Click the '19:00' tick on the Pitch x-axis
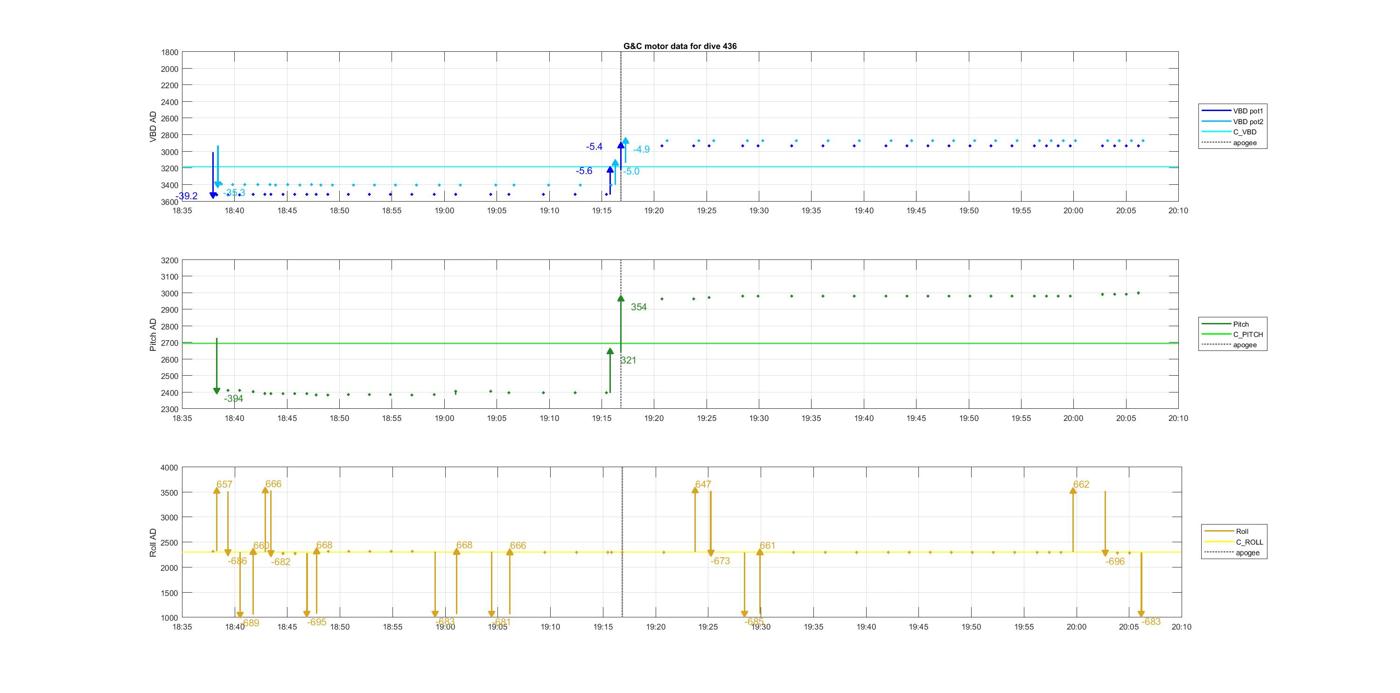The image size is (1400, 693). click(444, 418)
